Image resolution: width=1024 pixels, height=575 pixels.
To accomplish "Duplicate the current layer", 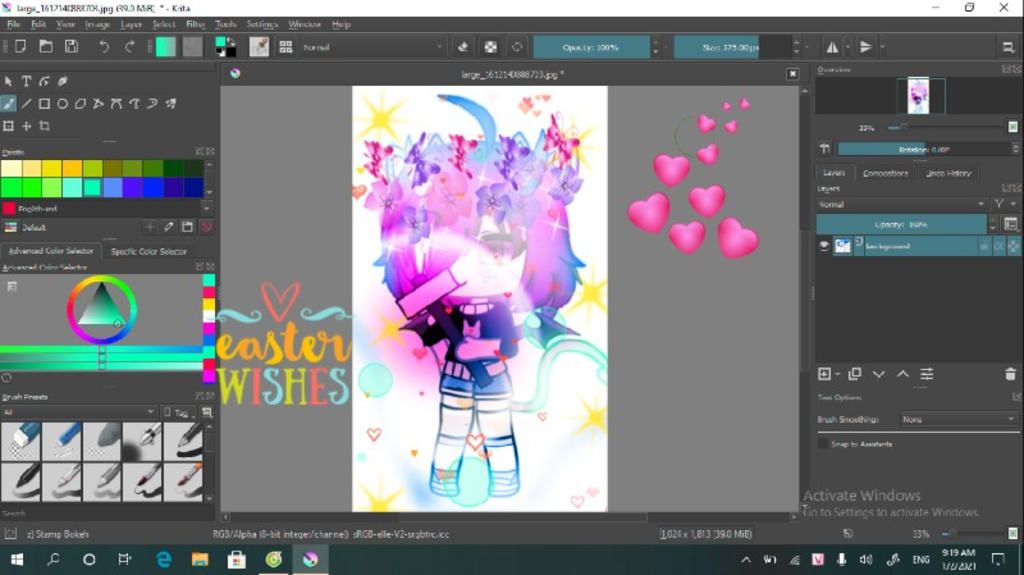I will click(854, 374).
